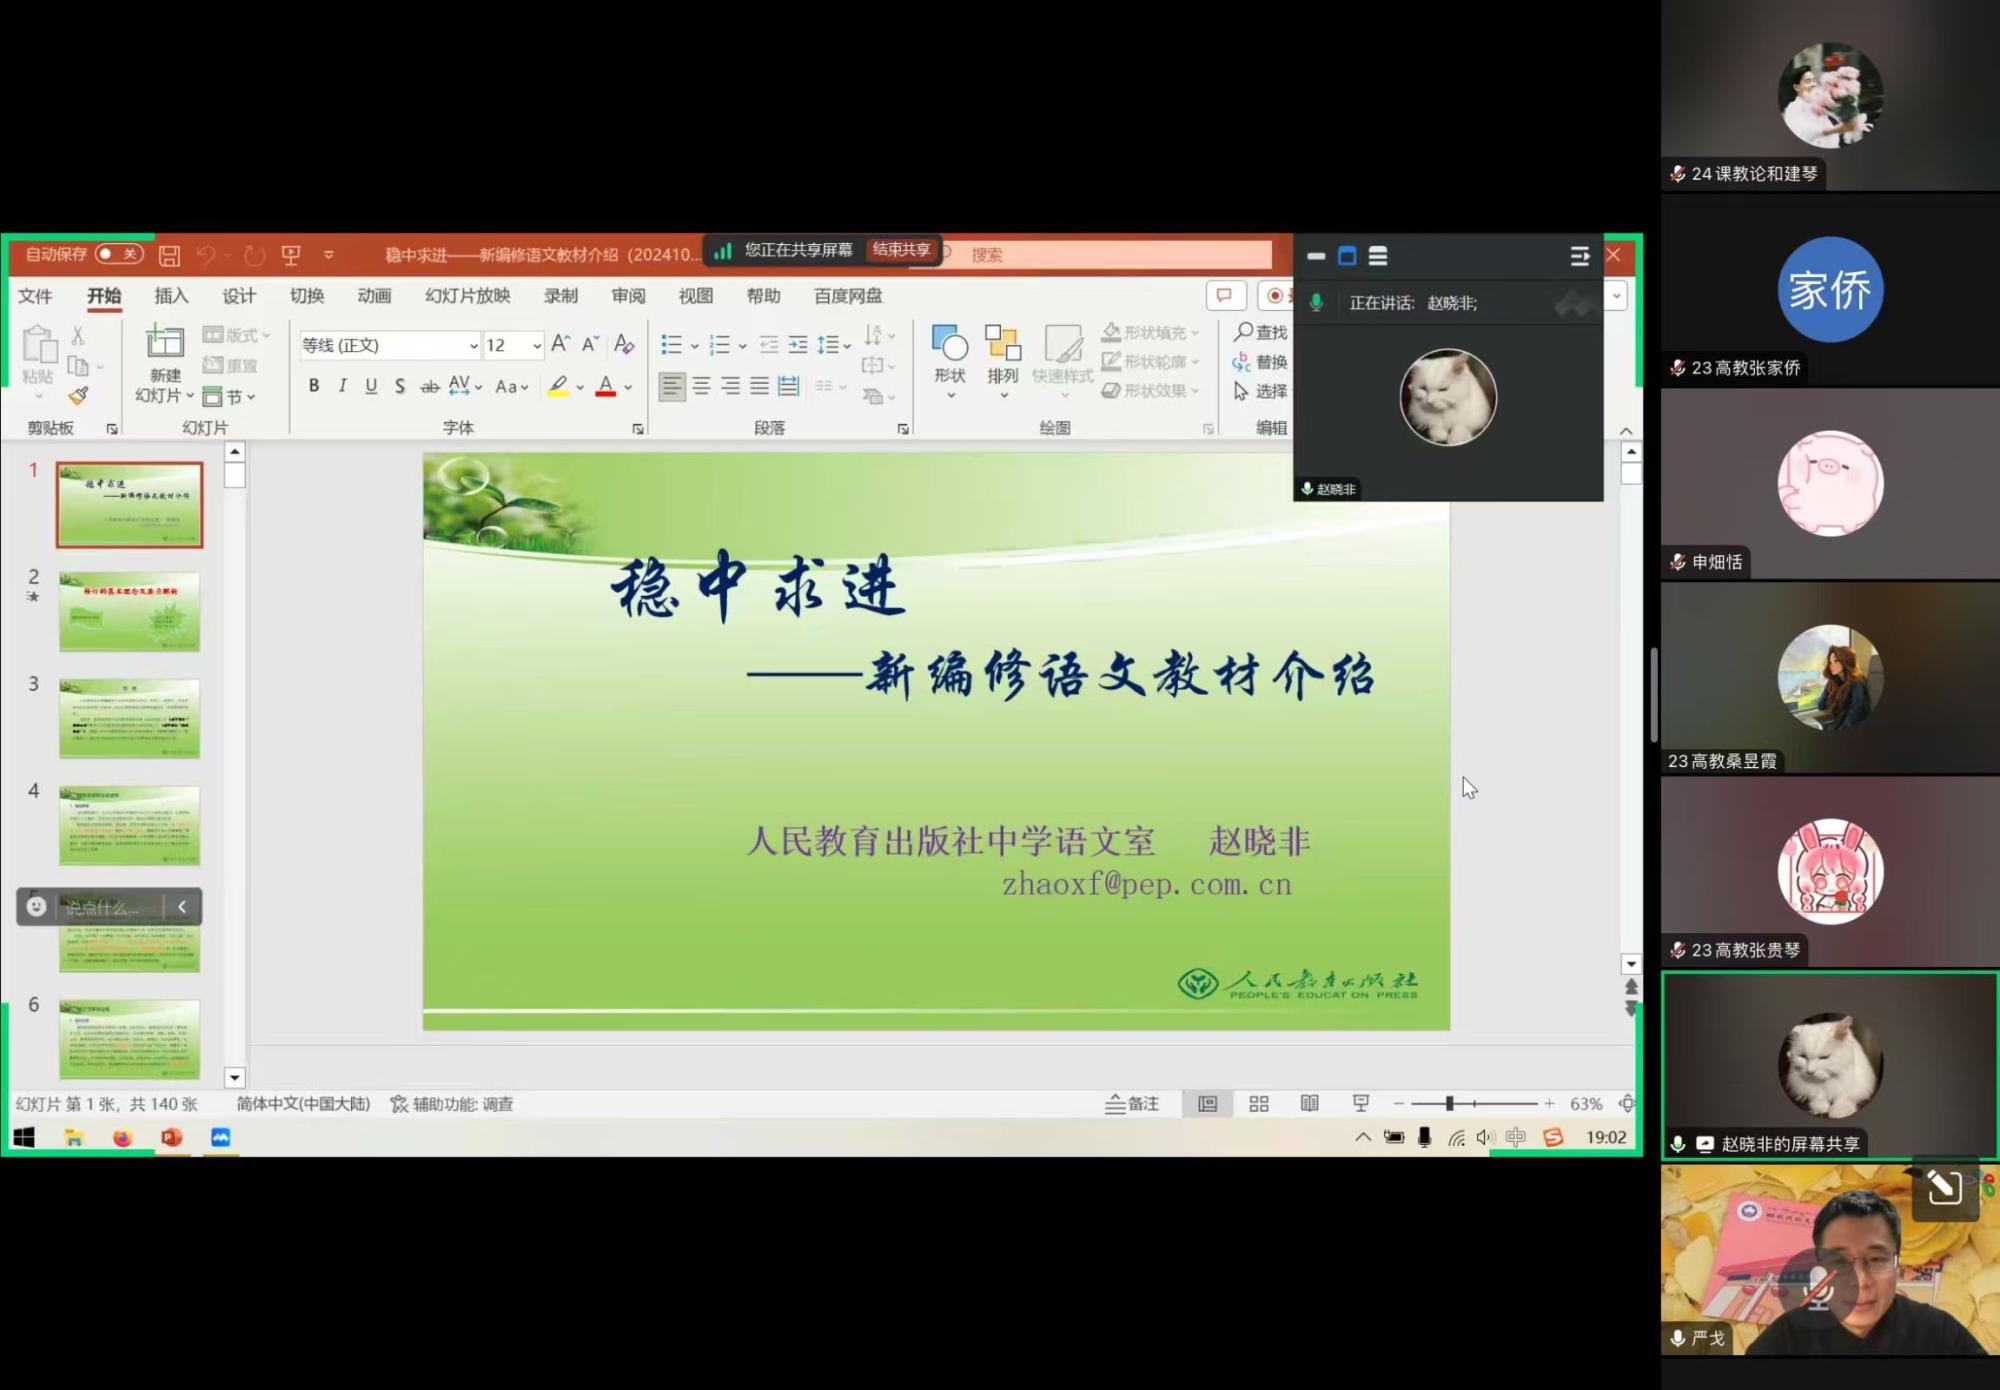Justify text alignment
This screenshot has height=1390, width=2000.
760,386
